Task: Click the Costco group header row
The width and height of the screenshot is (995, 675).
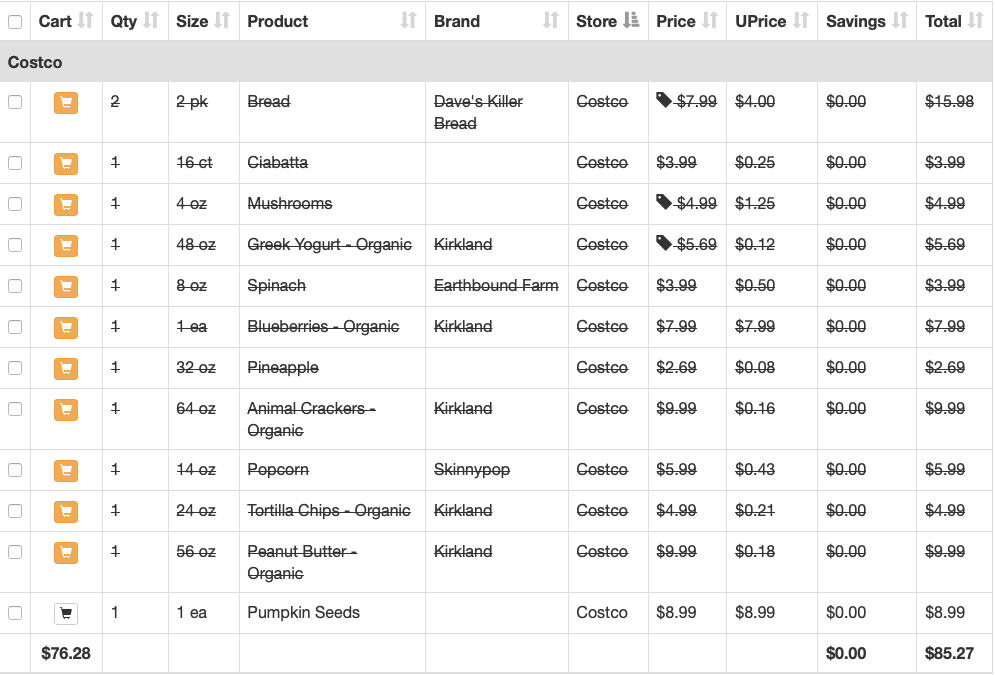Action: (496, 62)
